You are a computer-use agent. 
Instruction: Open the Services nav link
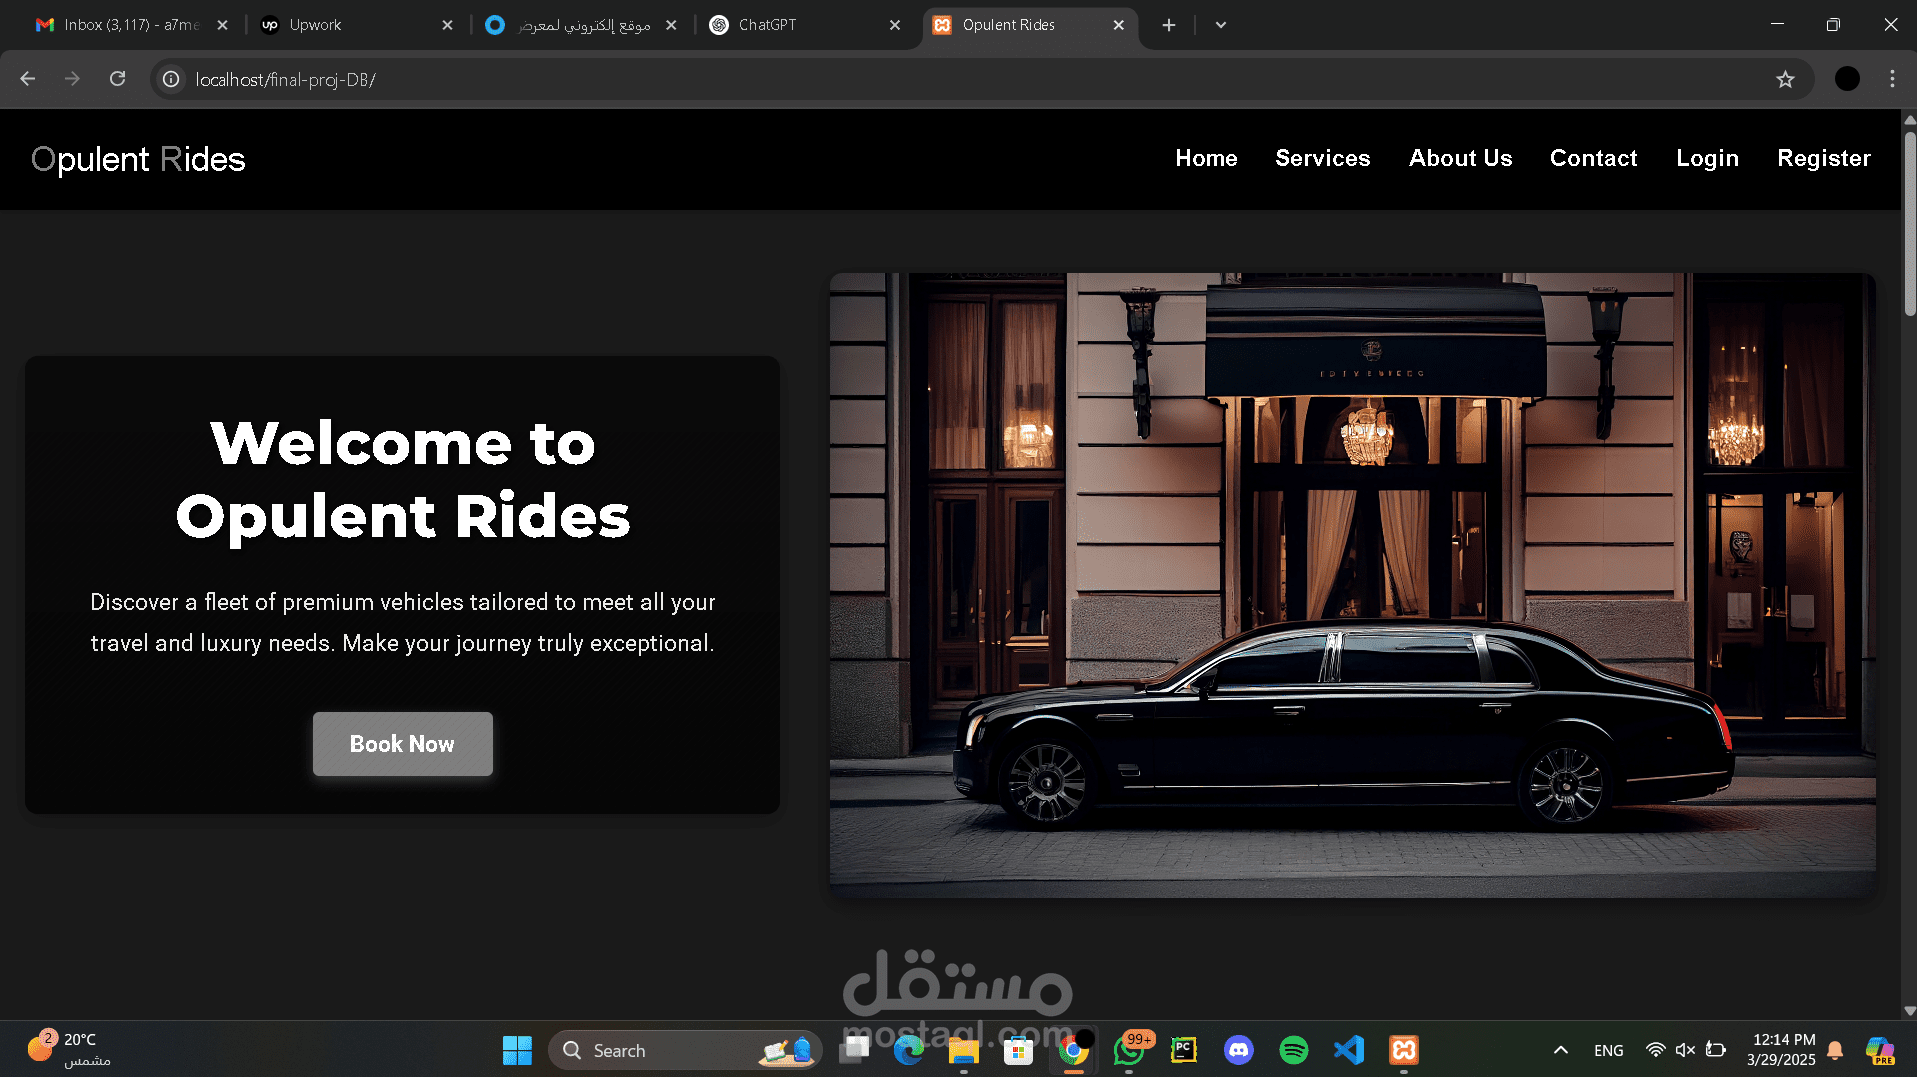[x=1322, y=158]
